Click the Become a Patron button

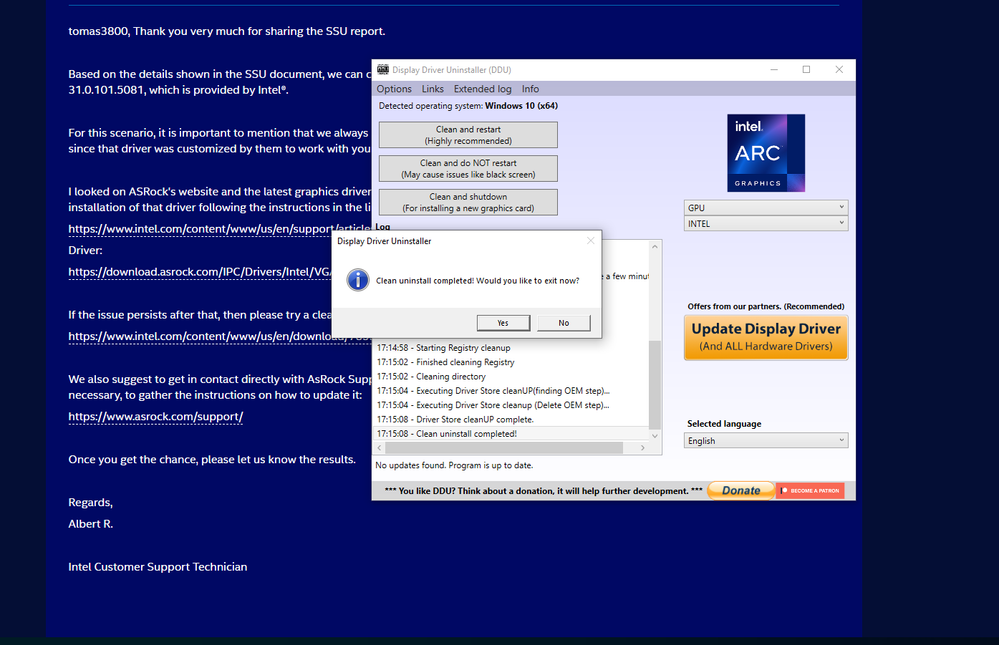pyautogui.click(x=810, y=491)
